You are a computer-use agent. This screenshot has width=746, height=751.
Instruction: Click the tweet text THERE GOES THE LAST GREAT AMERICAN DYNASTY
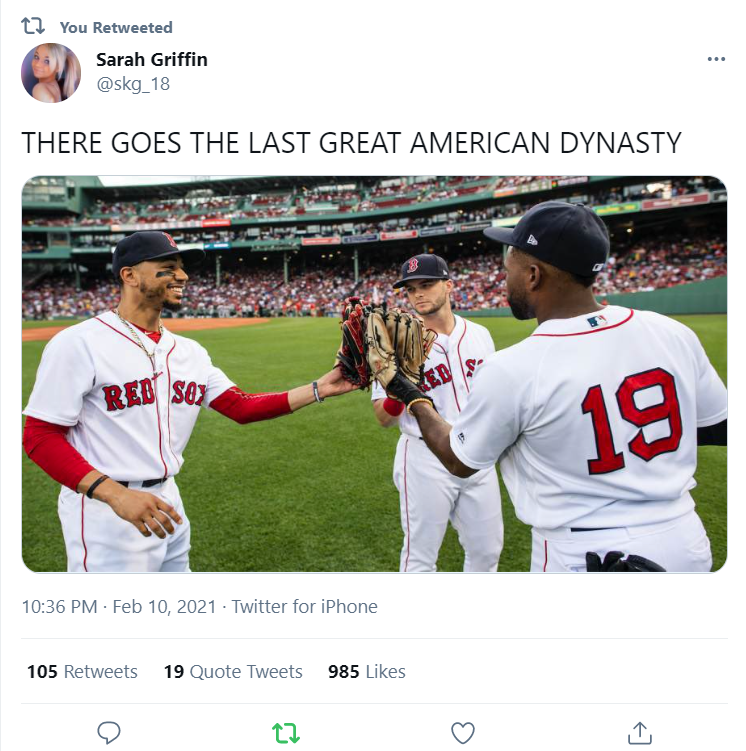(351, 143)
